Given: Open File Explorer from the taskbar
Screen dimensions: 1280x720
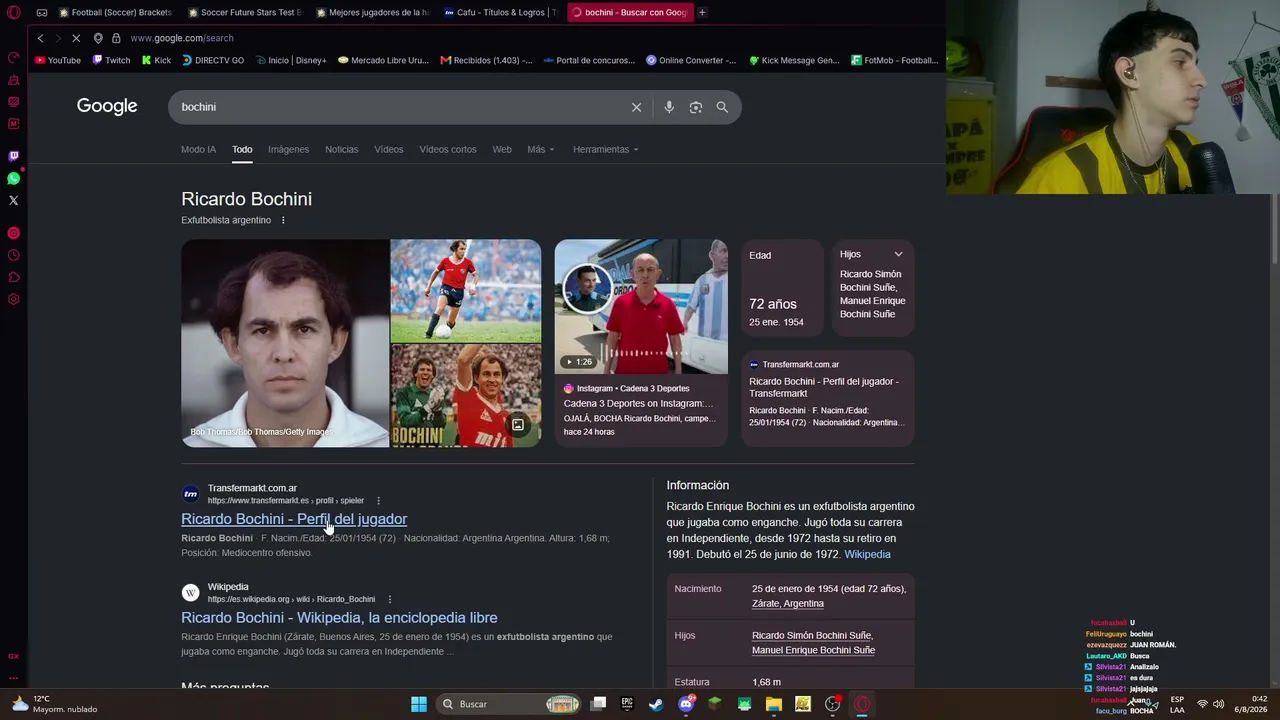Looking at the screenshot, I should [x=774, y=704].
